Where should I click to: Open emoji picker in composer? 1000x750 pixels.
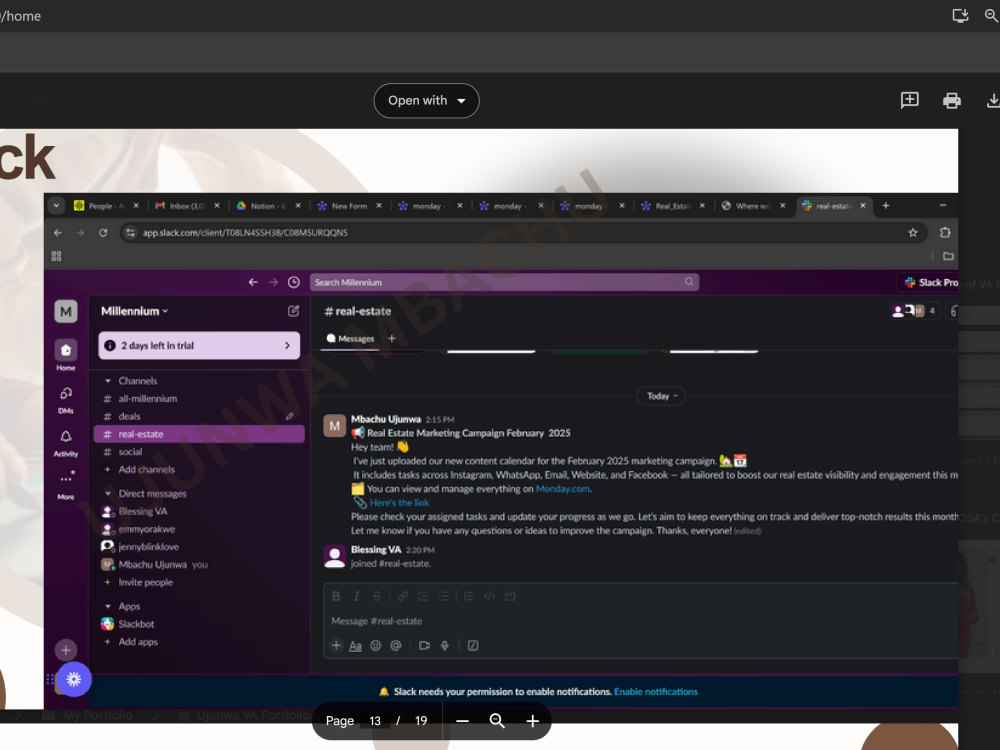pyautogui.click(x=376, y=645)
